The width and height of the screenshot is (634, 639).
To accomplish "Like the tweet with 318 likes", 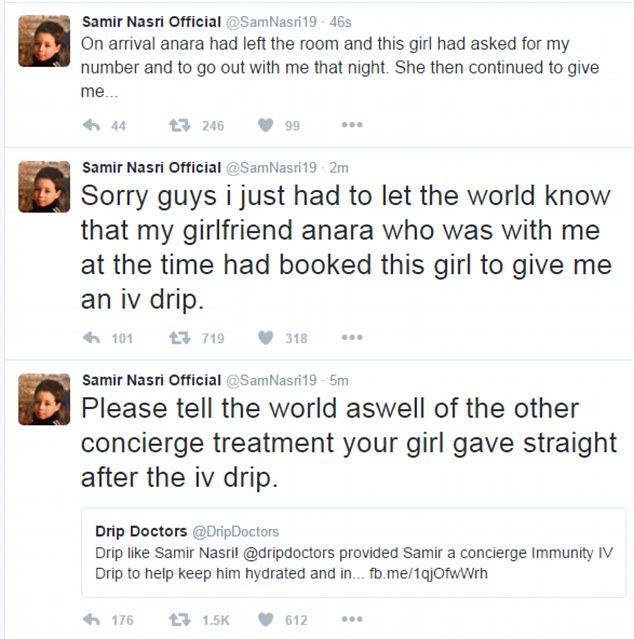I will tap(266, 338).
